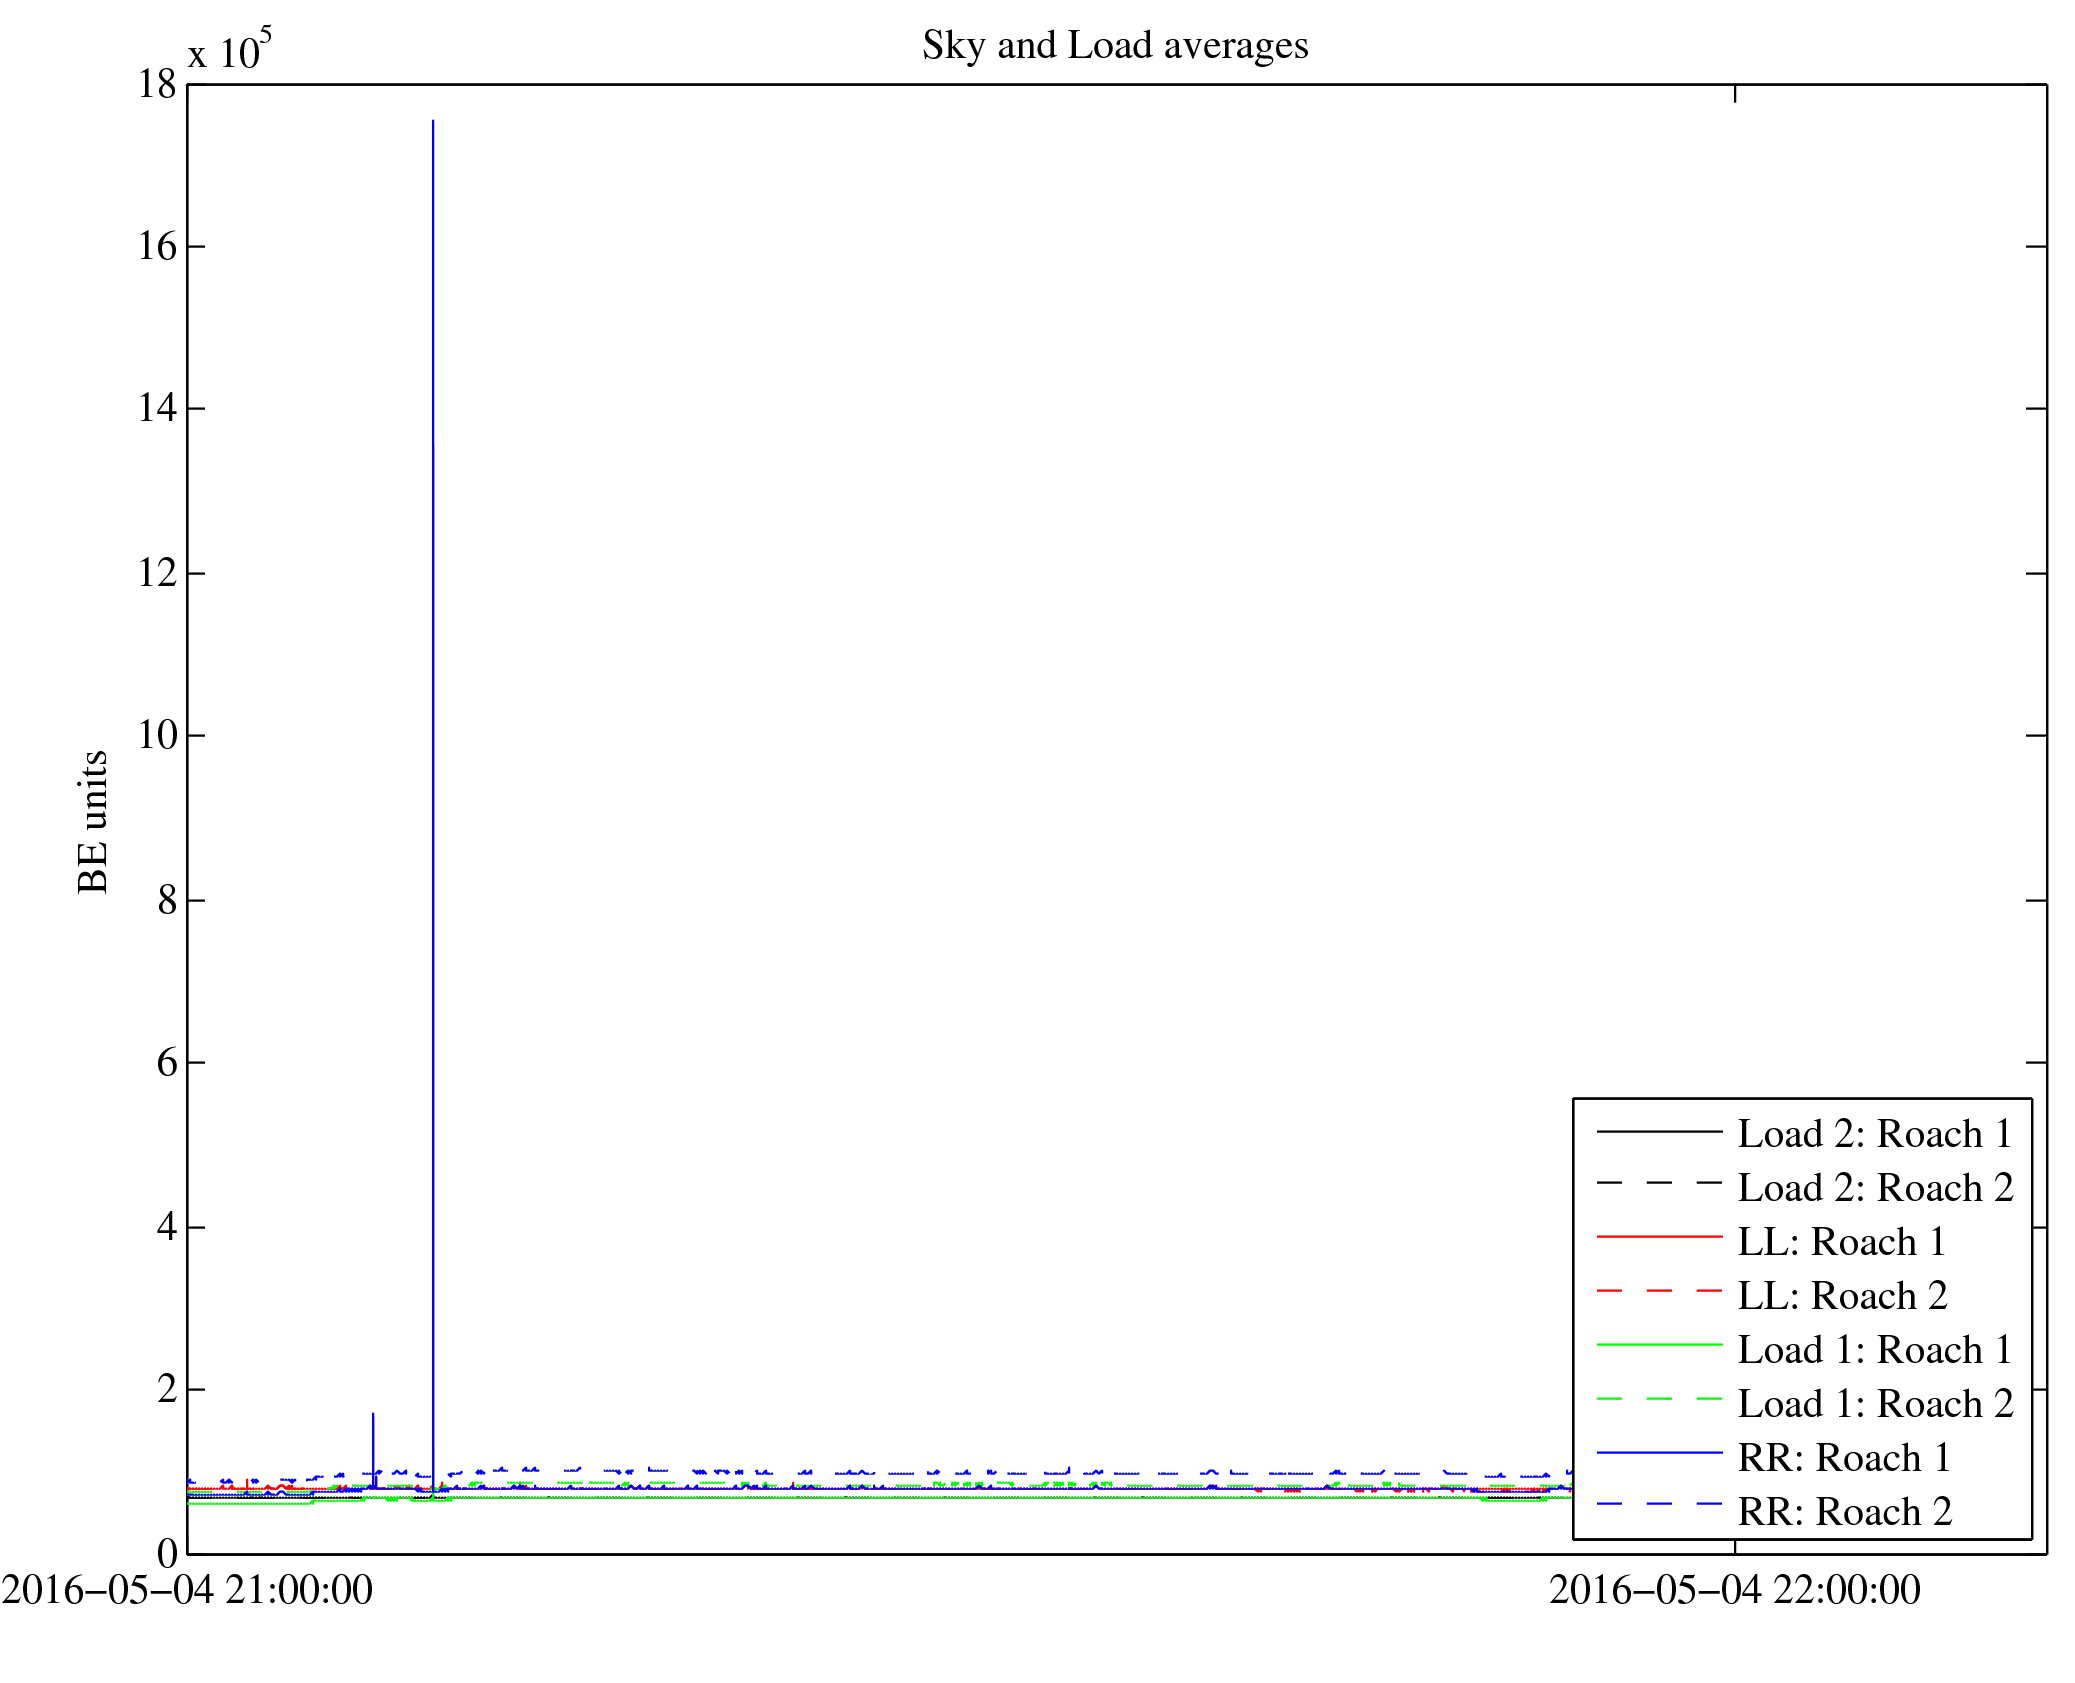Click the 'x 10^5' axis exponent label
This screenshot has height=1683, width=2075.
point(229,50)
